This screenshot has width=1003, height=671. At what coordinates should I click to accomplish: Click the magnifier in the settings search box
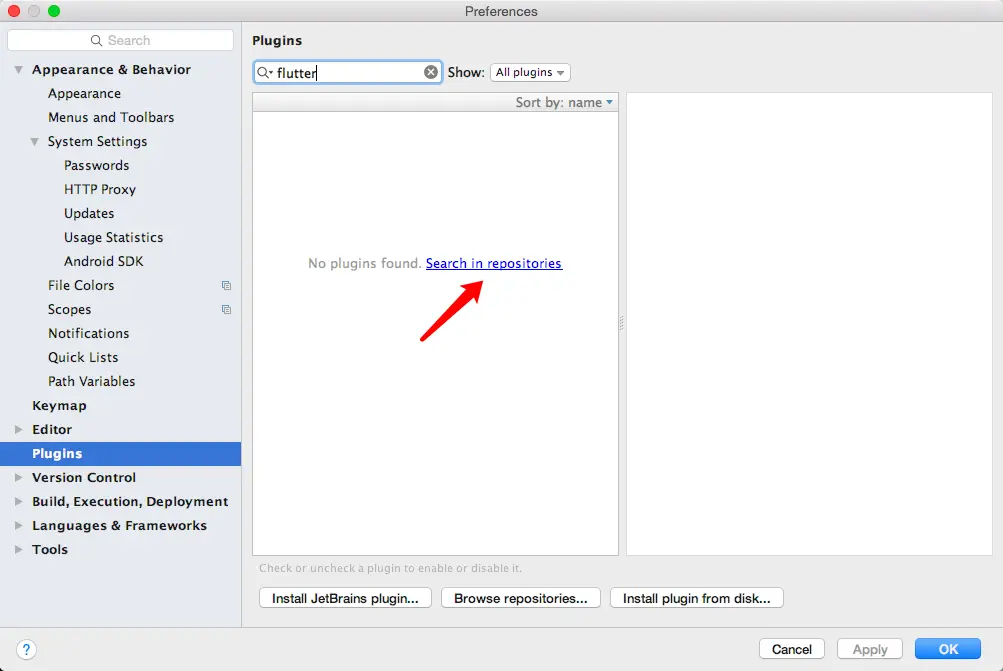96,40
